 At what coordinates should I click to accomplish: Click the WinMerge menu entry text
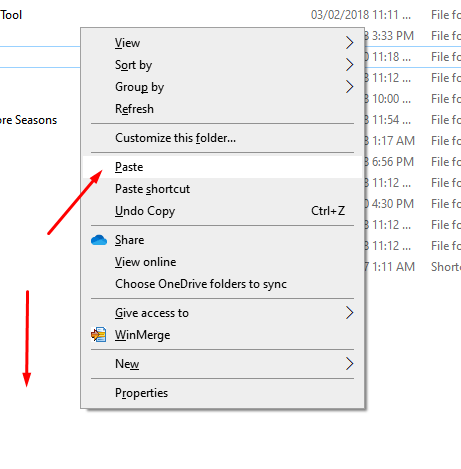(x=143, y=335)
